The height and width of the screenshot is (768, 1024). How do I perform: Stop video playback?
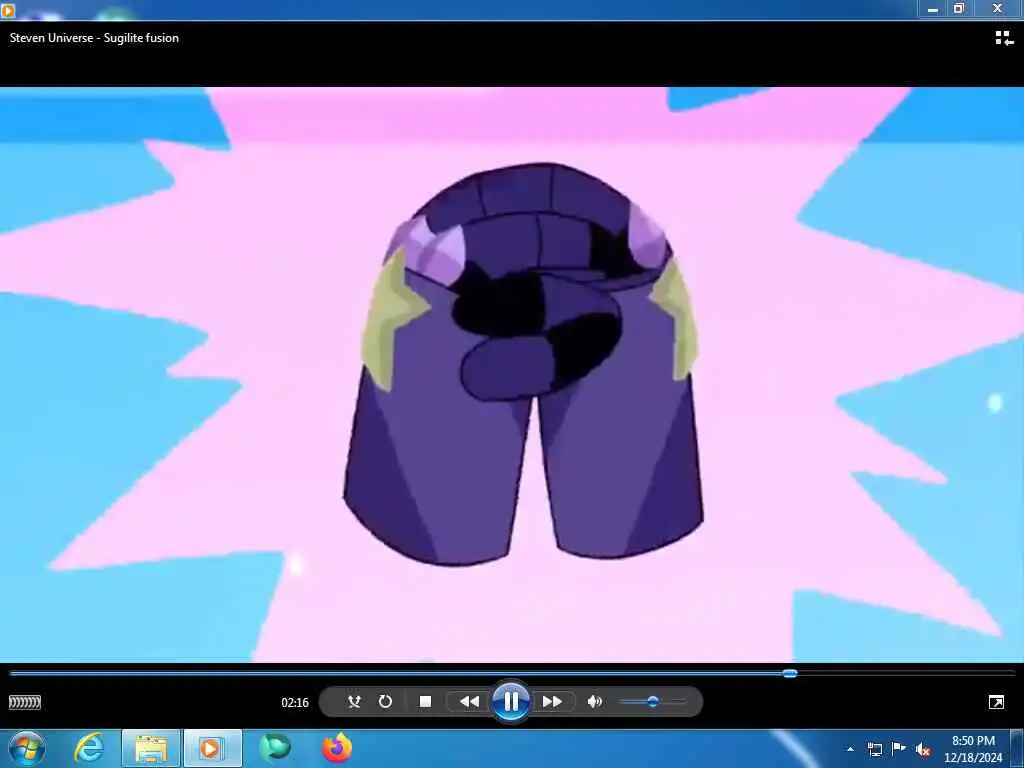[425, 701]
